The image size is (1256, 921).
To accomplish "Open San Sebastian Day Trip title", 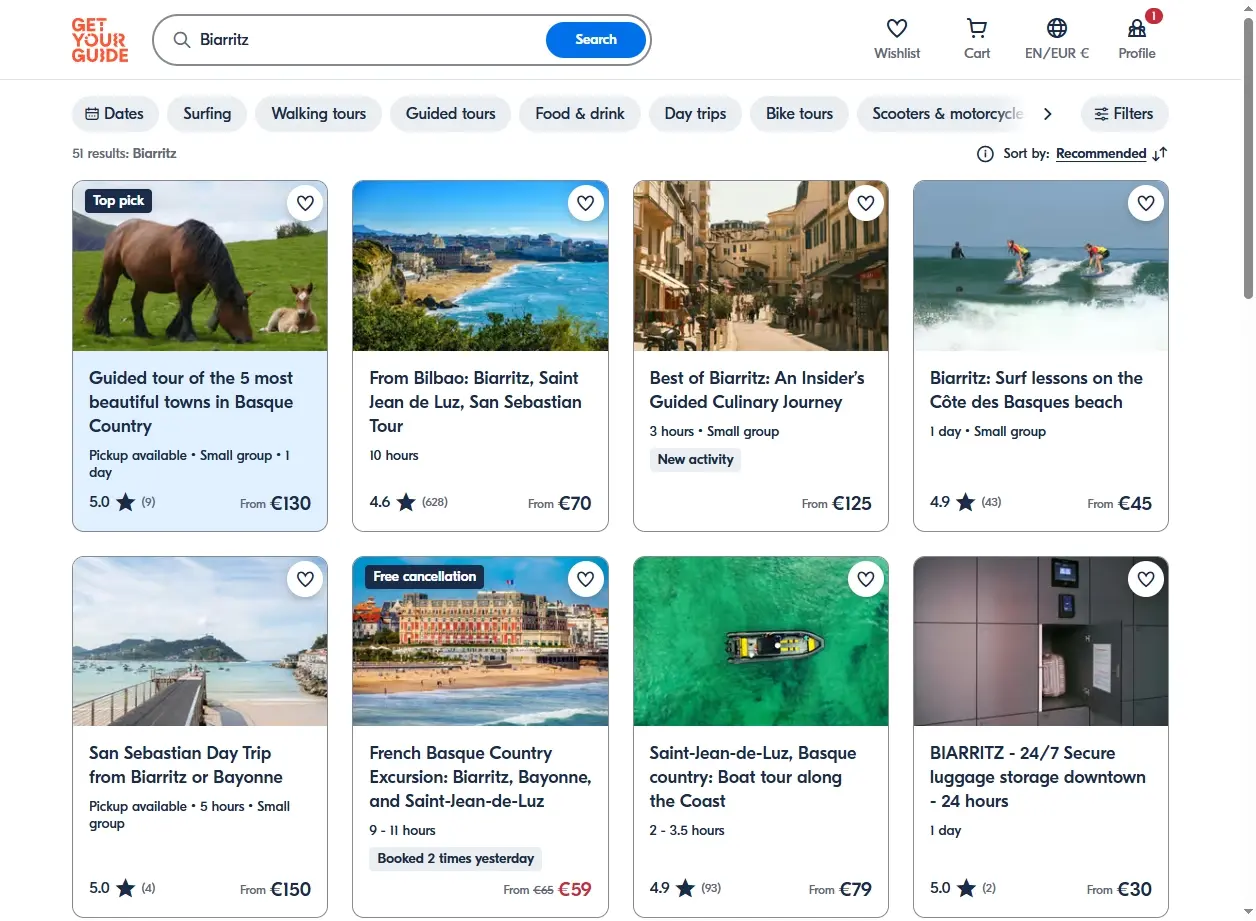I will click(x=186, y=765).
